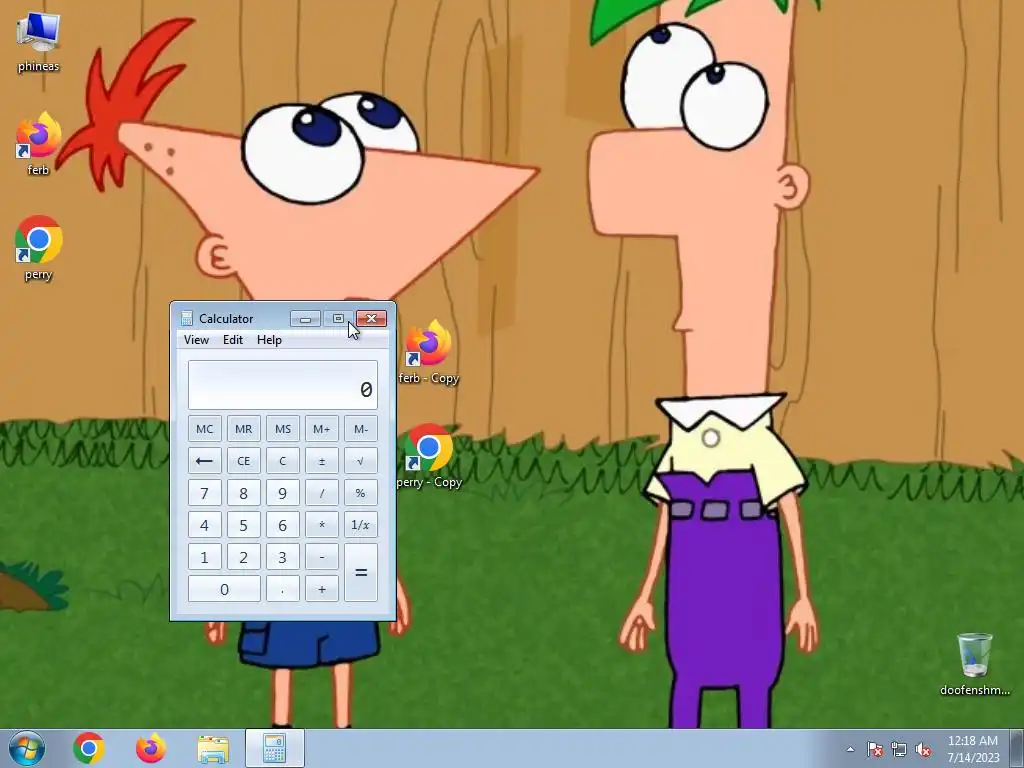Launch Chrome from the taskbar
Screen dimensions: 1024x768
pyautogui.click(x=89, y=748)
